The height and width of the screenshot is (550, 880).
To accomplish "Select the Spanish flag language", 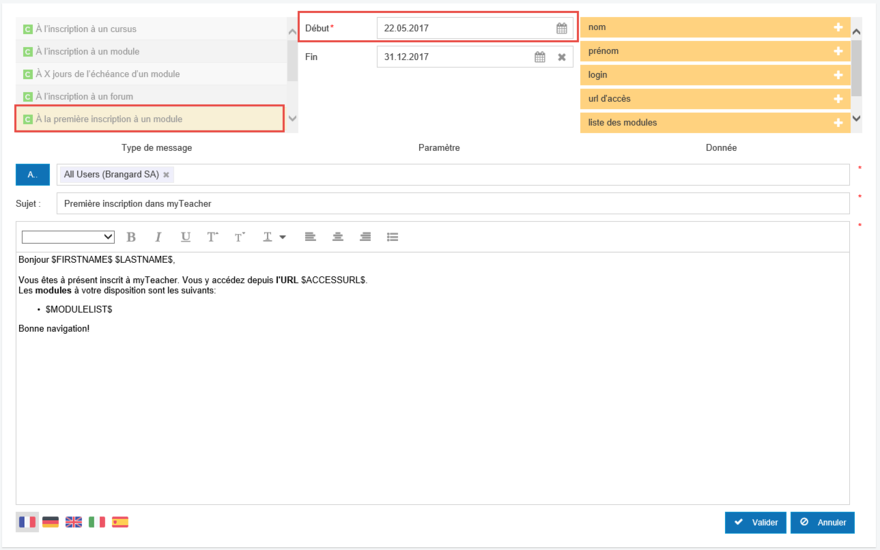I will [120, 522].
